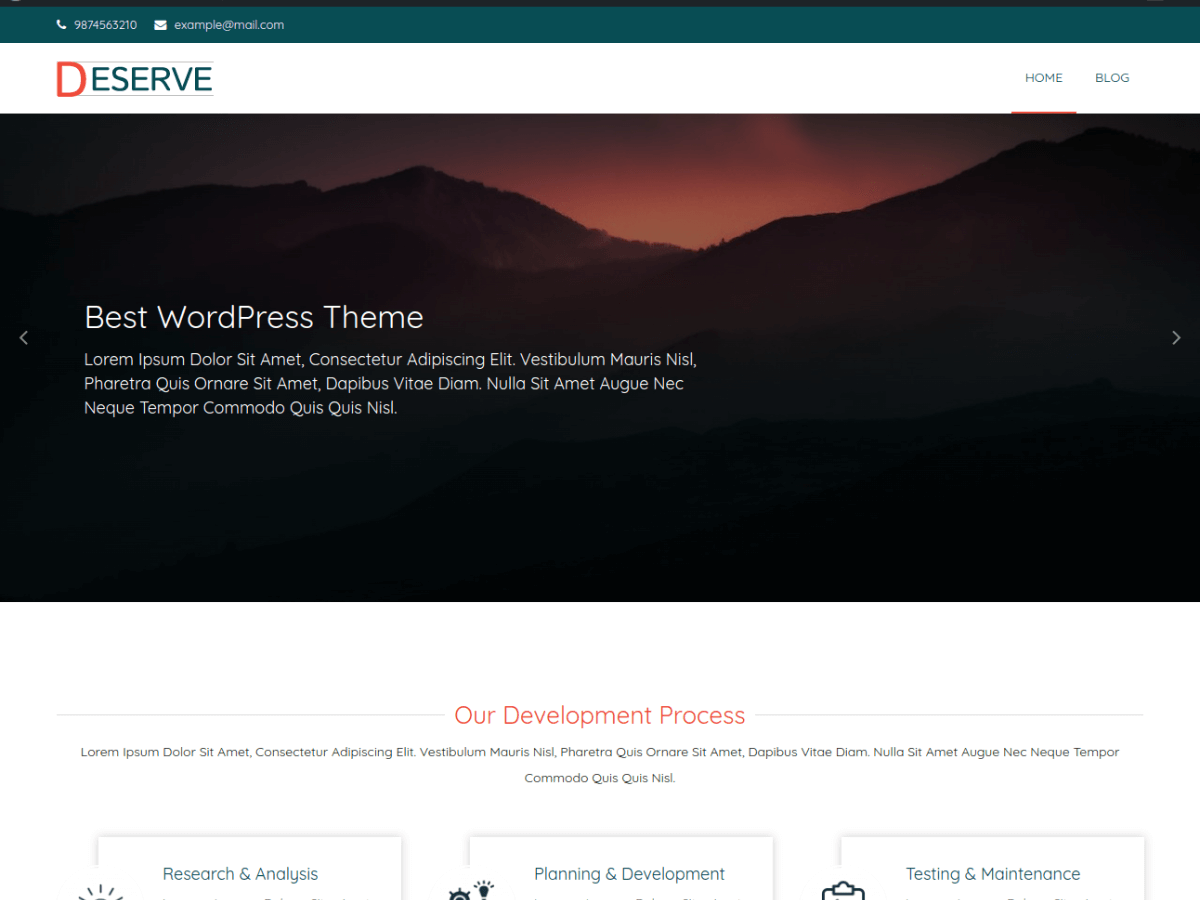Click the example@mail.com email address
This screenshot has width=1200, height=900.
229,25
